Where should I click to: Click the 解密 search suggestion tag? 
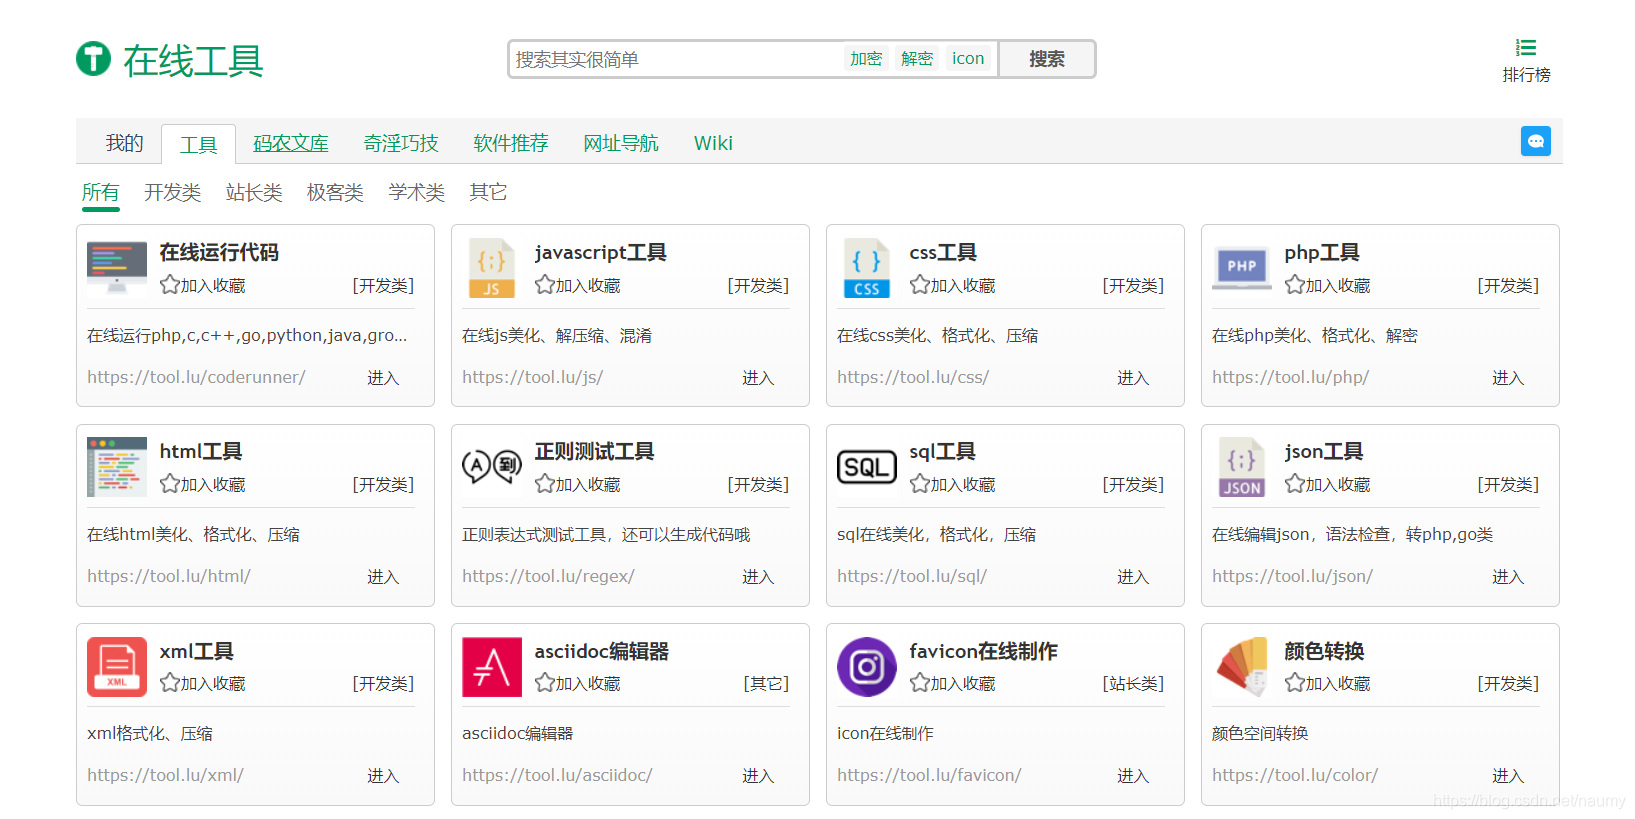917,58
